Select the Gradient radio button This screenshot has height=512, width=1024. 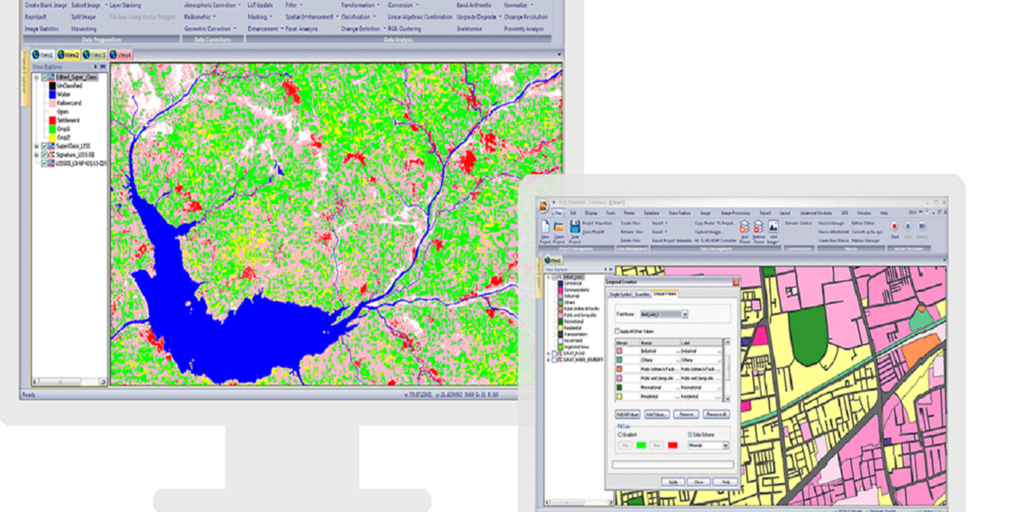618,436
